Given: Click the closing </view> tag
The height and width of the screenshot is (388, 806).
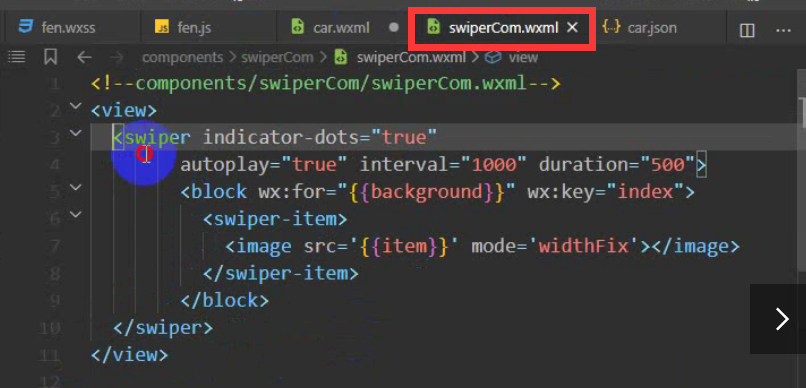Looking at the screenshot, I should pos(129,355).
